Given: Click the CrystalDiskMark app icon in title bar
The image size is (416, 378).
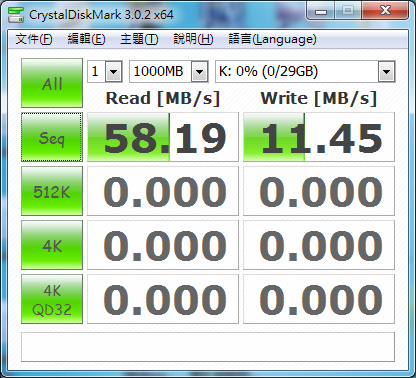Looking at the screenshot, I should click(16, 14).
